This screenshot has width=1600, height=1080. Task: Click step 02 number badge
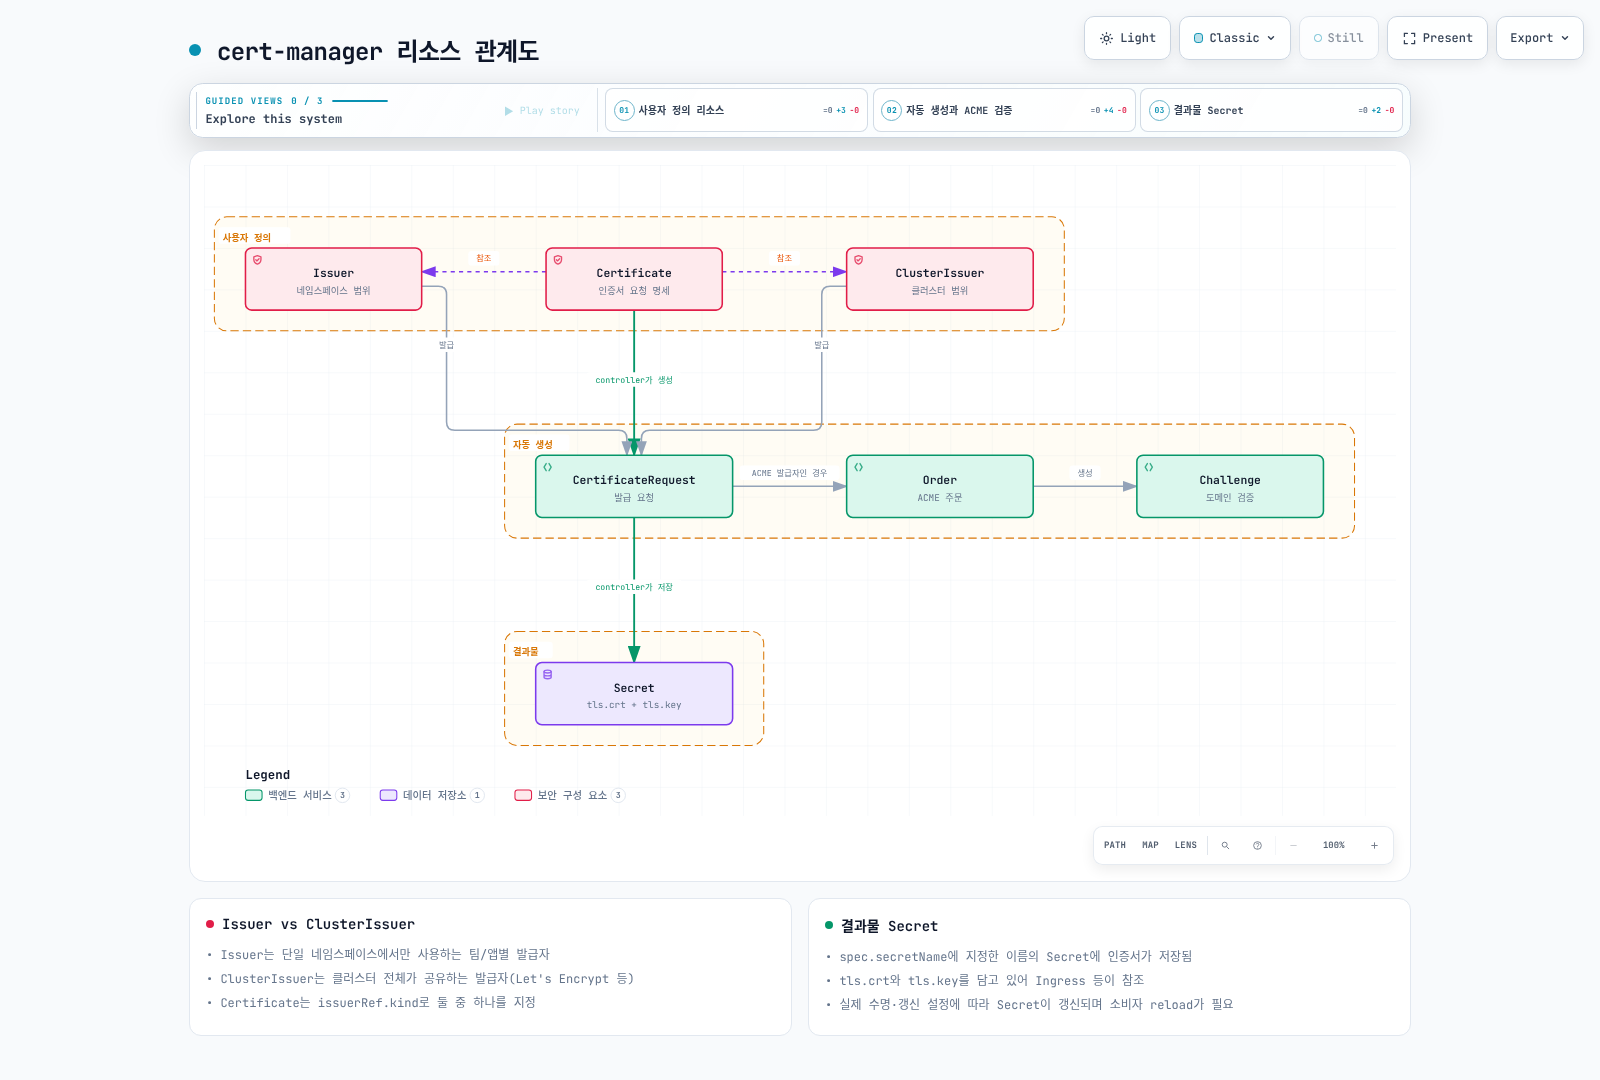892,110
